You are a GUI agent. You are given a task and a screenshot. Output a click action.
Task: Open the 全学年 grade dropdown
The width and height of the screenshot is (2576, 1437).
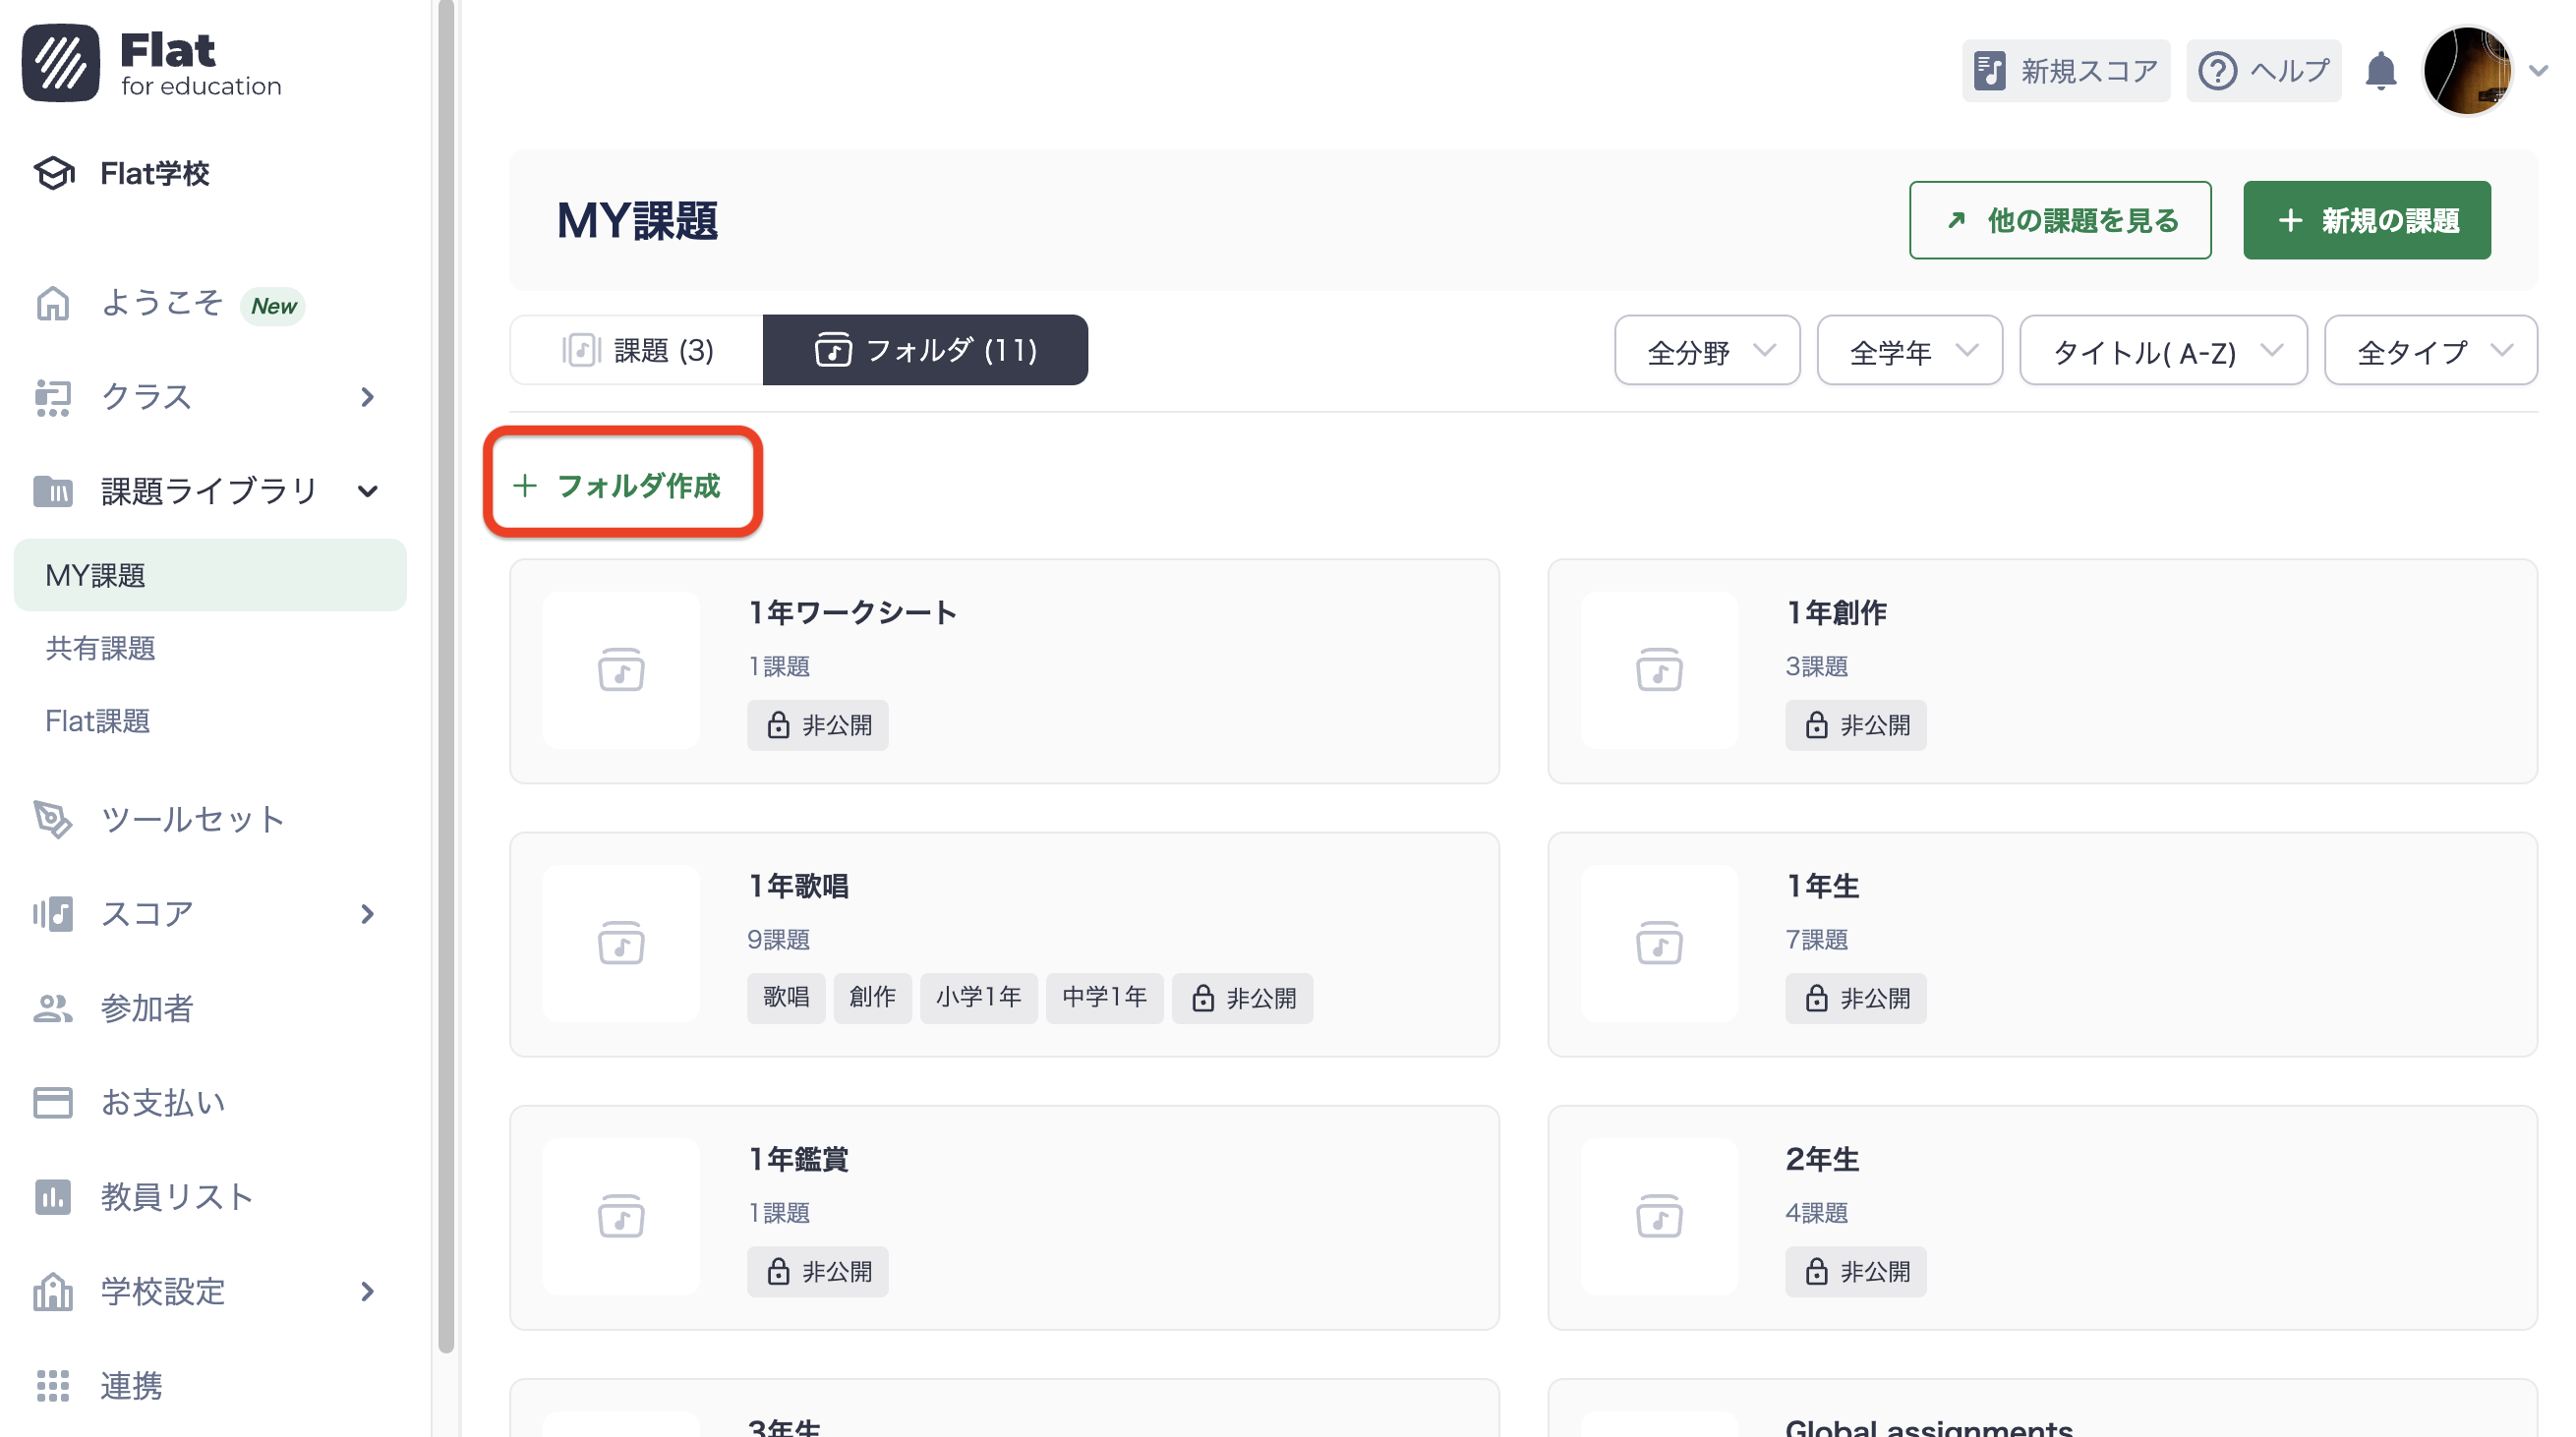1909,351
